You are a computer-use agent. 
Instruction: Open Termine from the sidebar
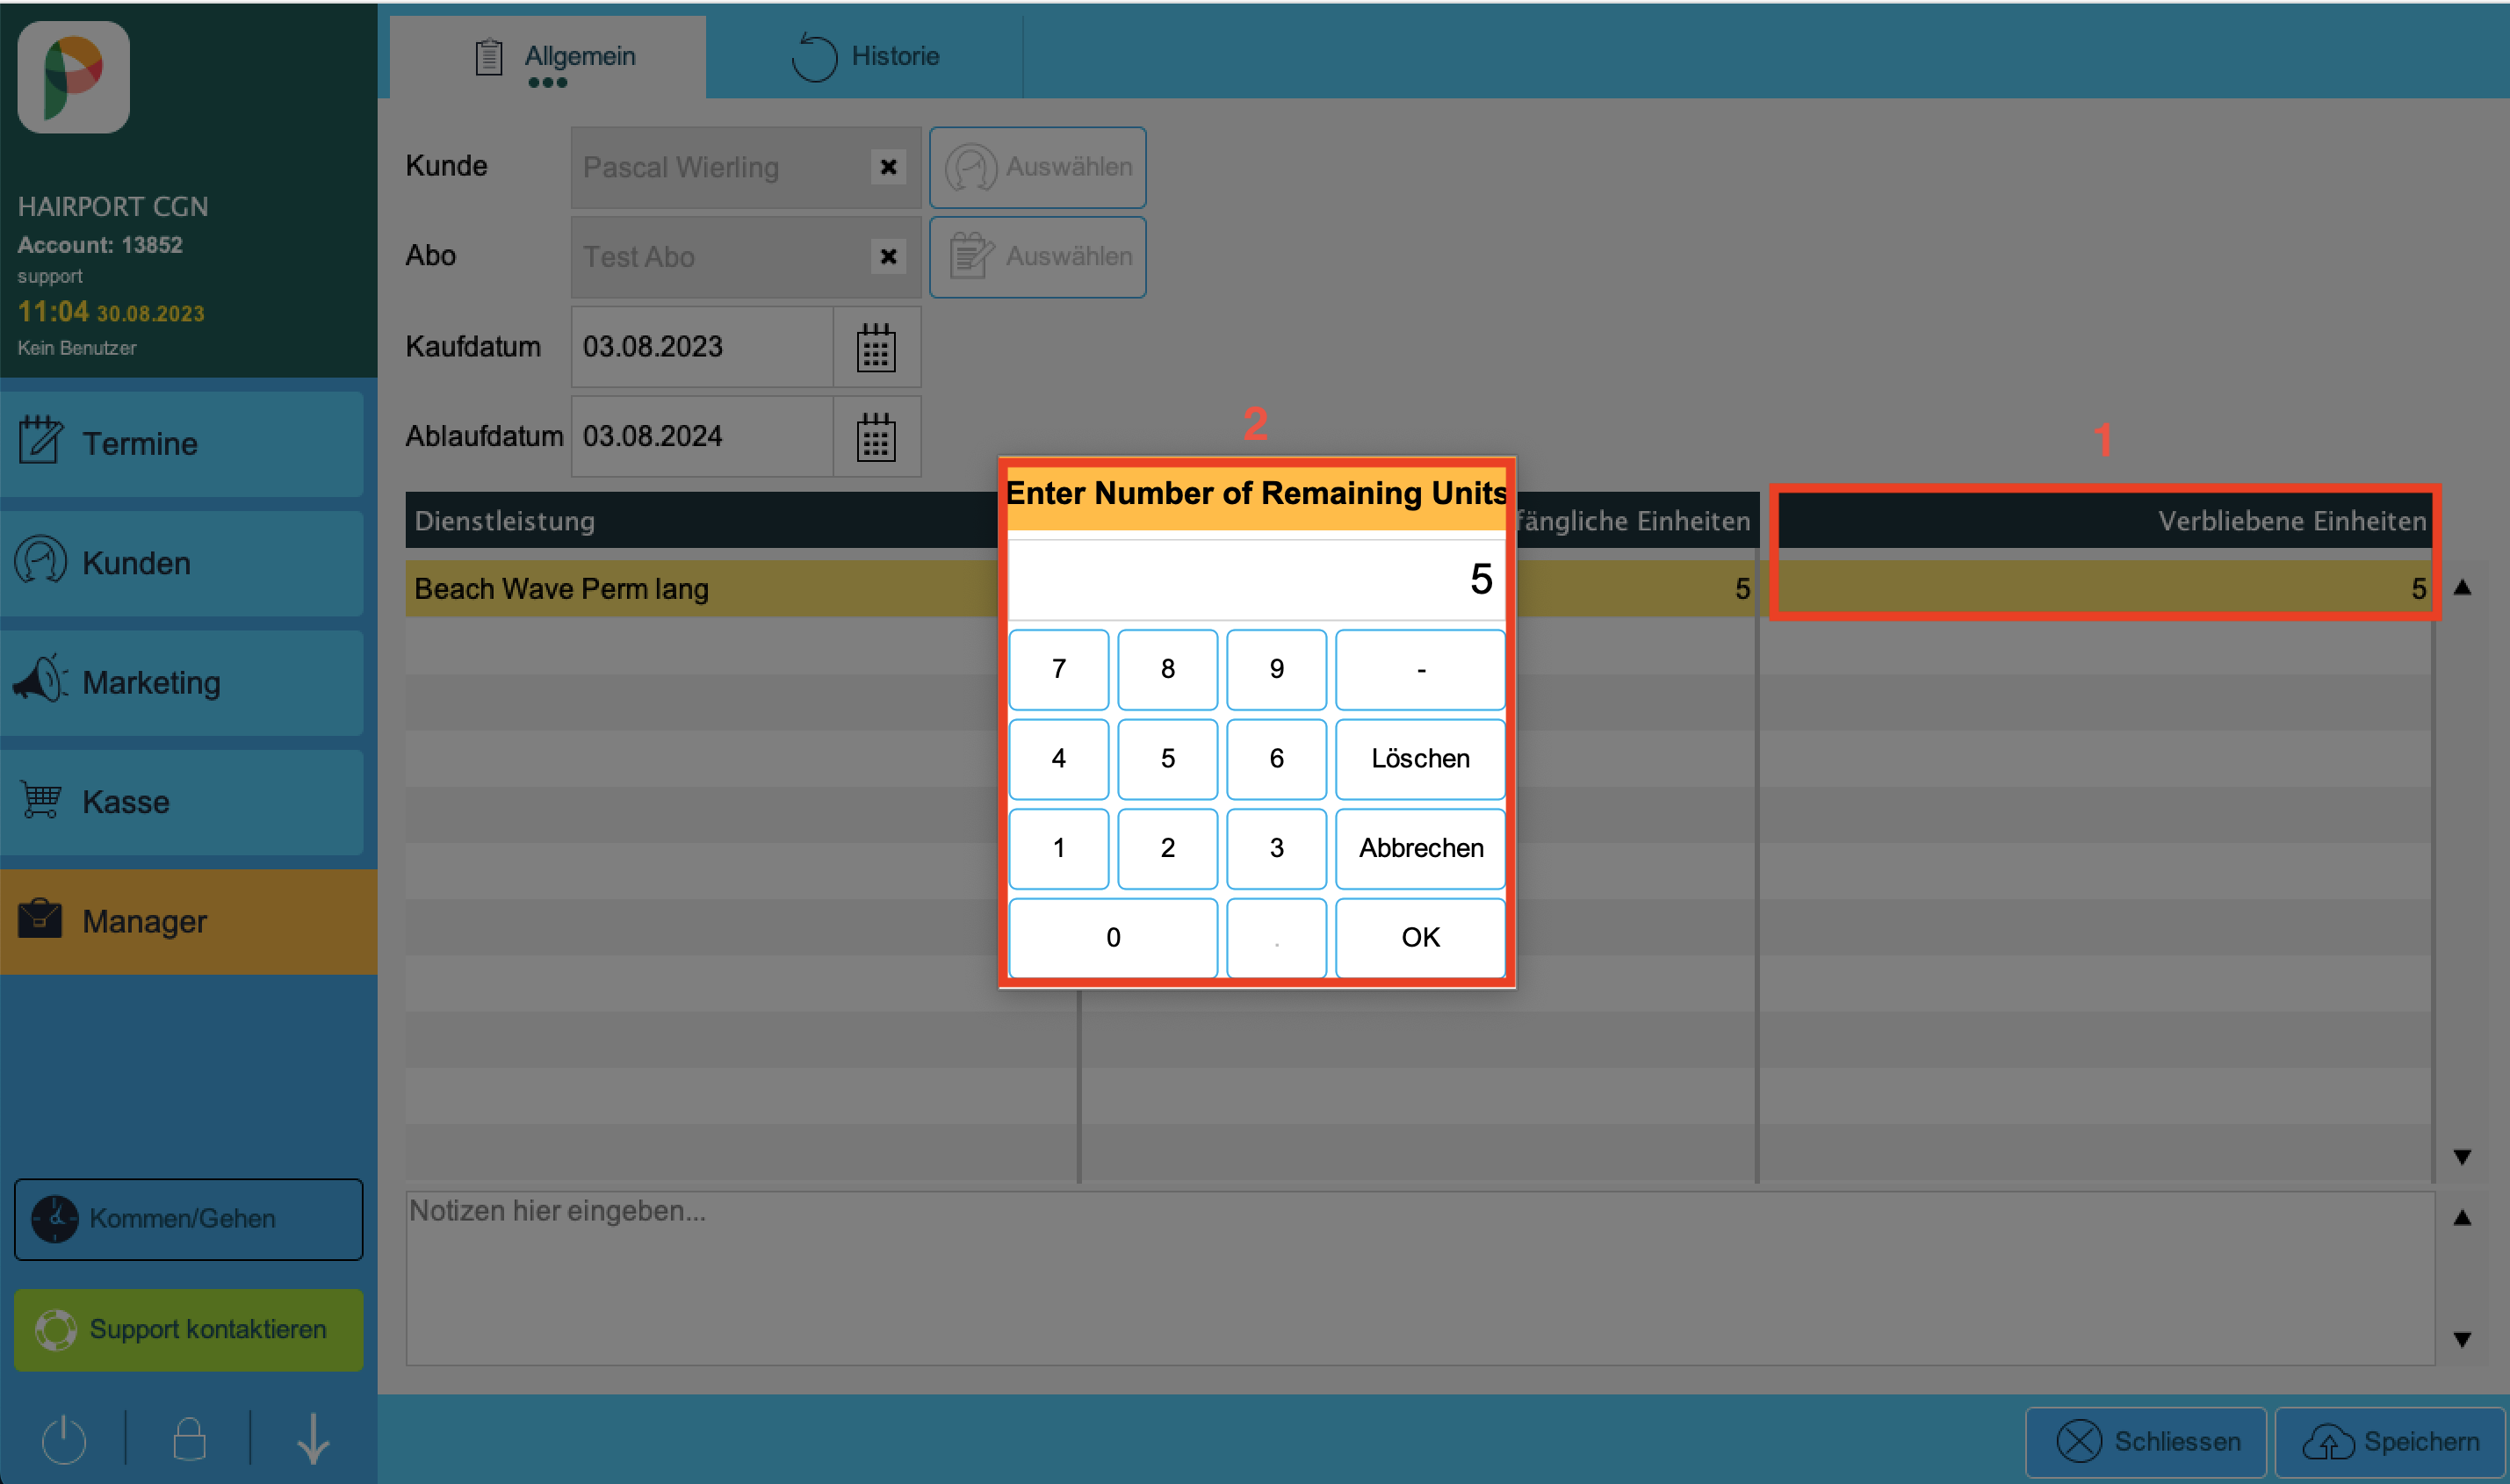point(182,444)
